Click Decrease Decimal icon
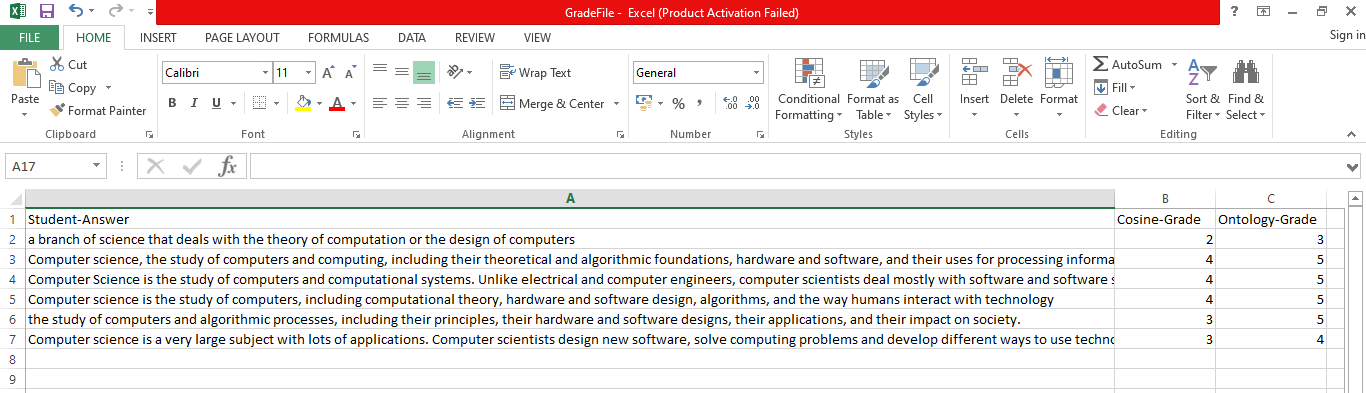The height and width of the screenshot is (393, 1366). coord(753,103)
